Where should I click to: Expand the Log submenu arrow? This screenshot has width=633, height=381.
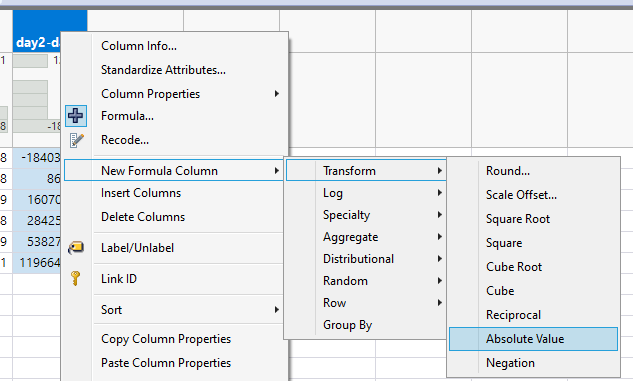tap(439, 193)
